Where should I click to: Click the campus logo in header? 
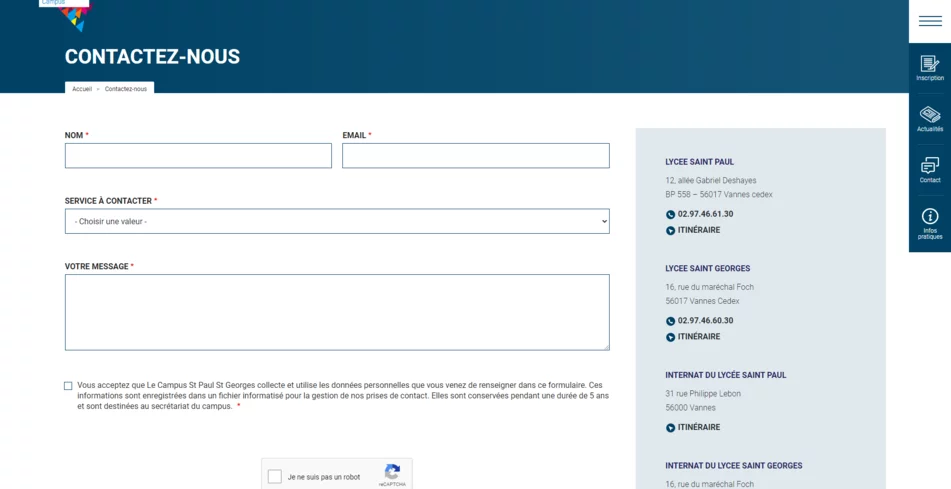73,14
